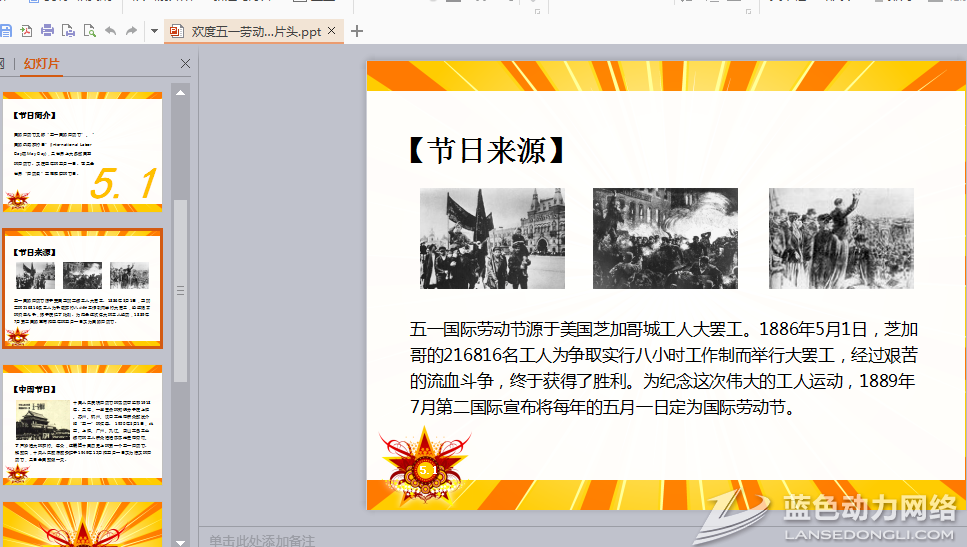Select the 节日简介 slide thumbnail

pyautogui.click(x=82, y=152)
